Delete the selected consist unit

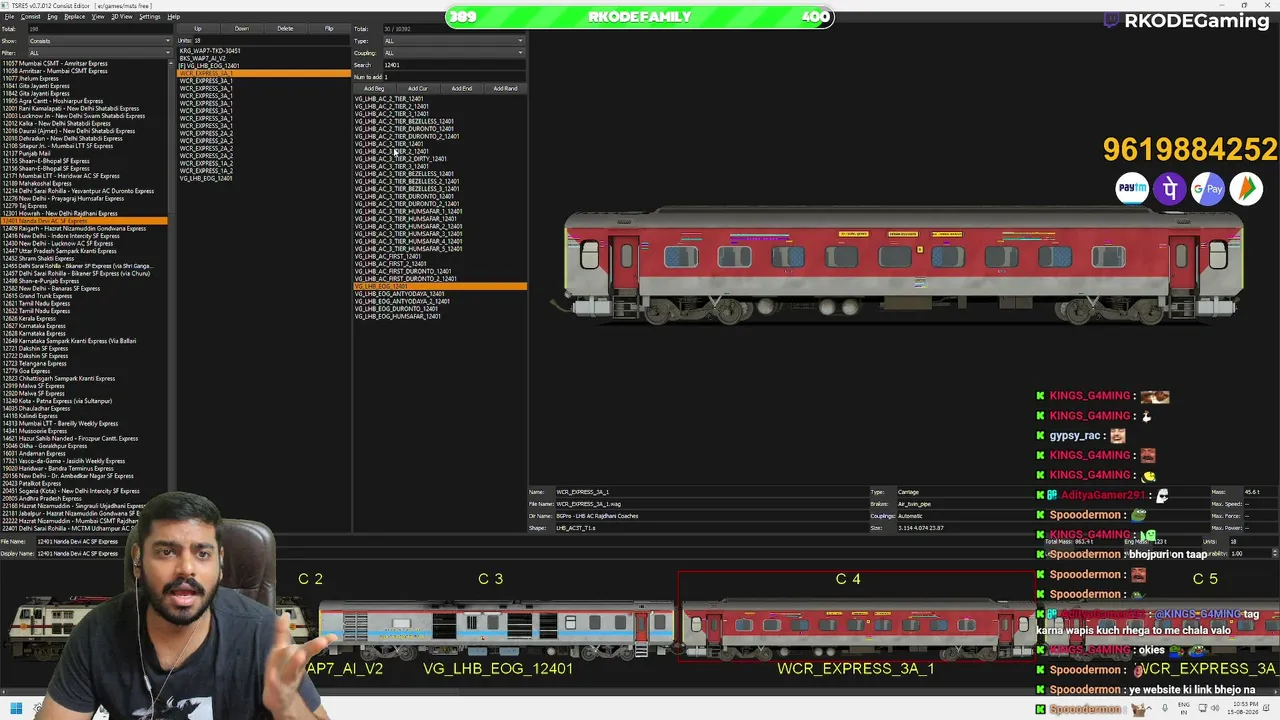pos(286,28)
